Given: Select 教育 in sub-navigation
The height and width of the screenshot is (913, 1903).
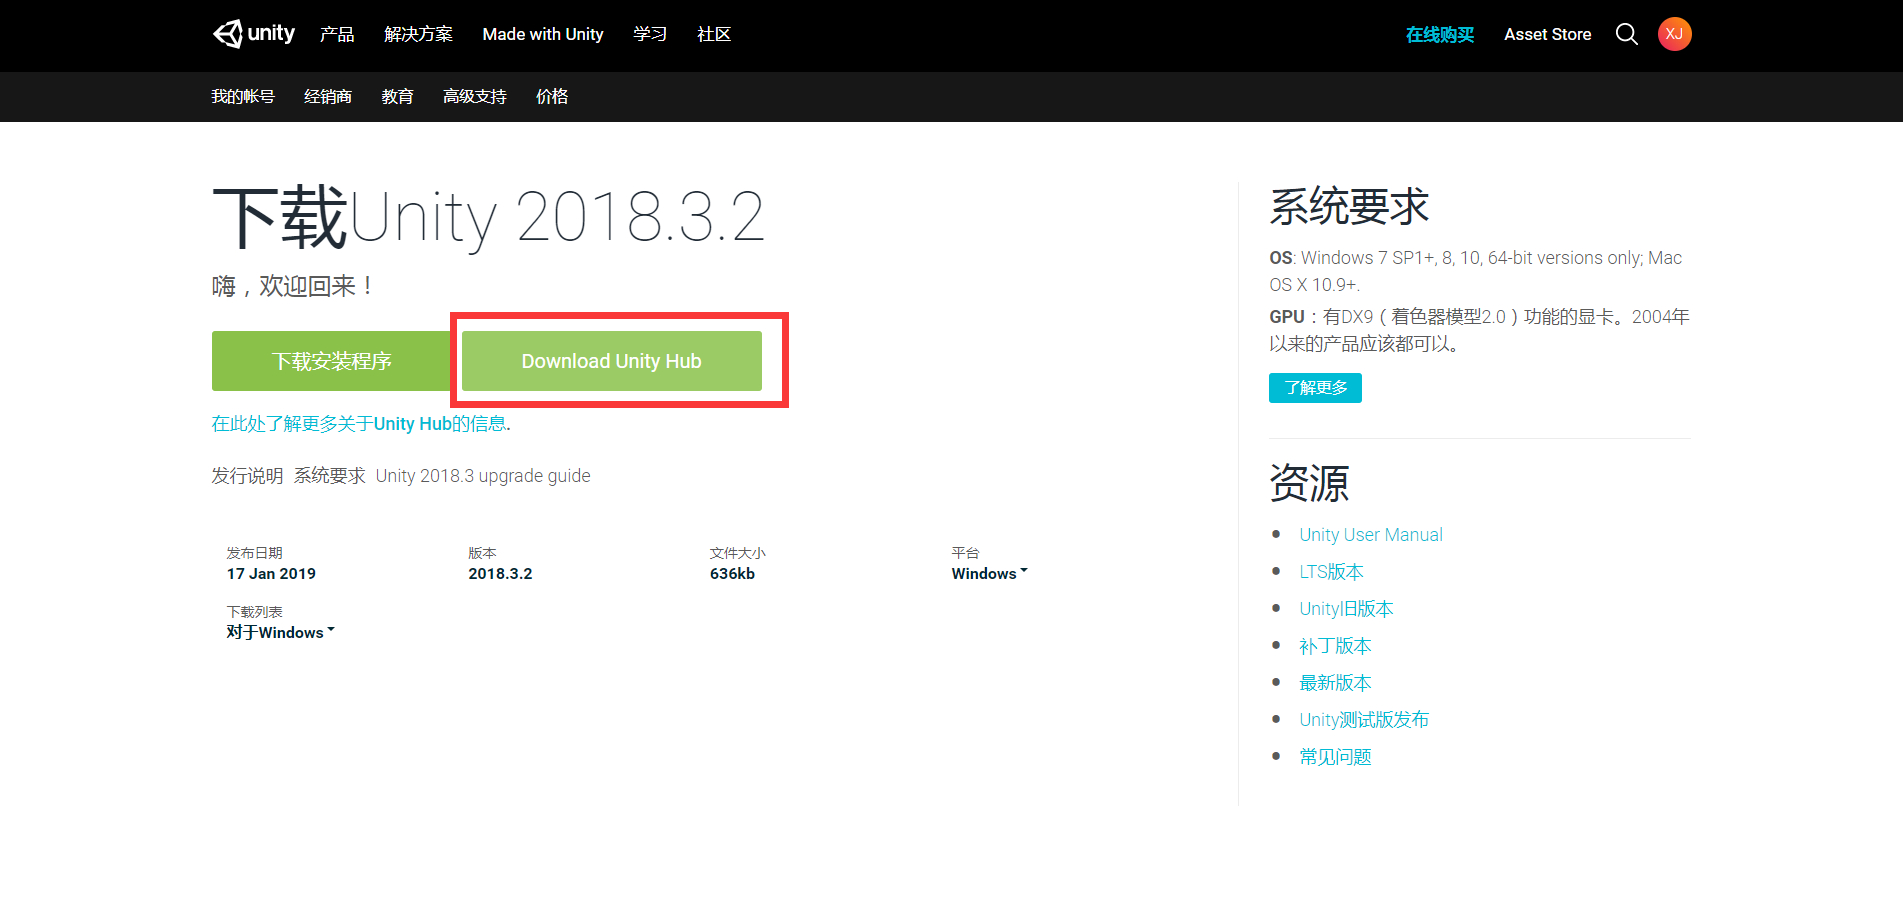Looking at the screenshot, I should coord(397,96).
